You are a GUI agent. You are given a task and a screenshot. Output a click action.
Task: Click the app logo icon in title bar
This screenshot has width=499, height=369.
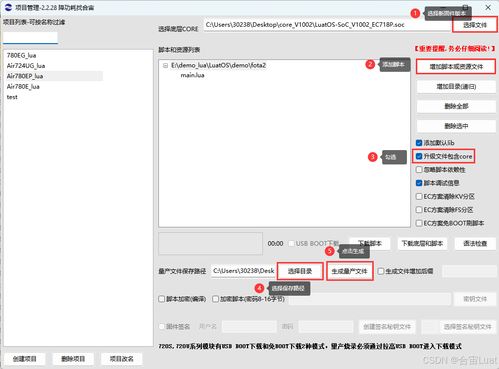[8, 7]
